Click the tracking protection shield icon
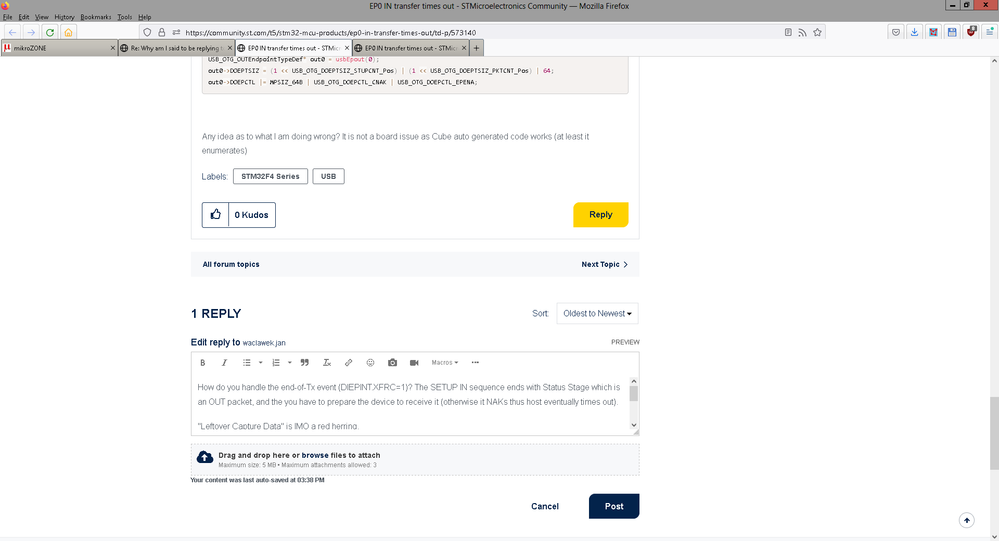 147,32
